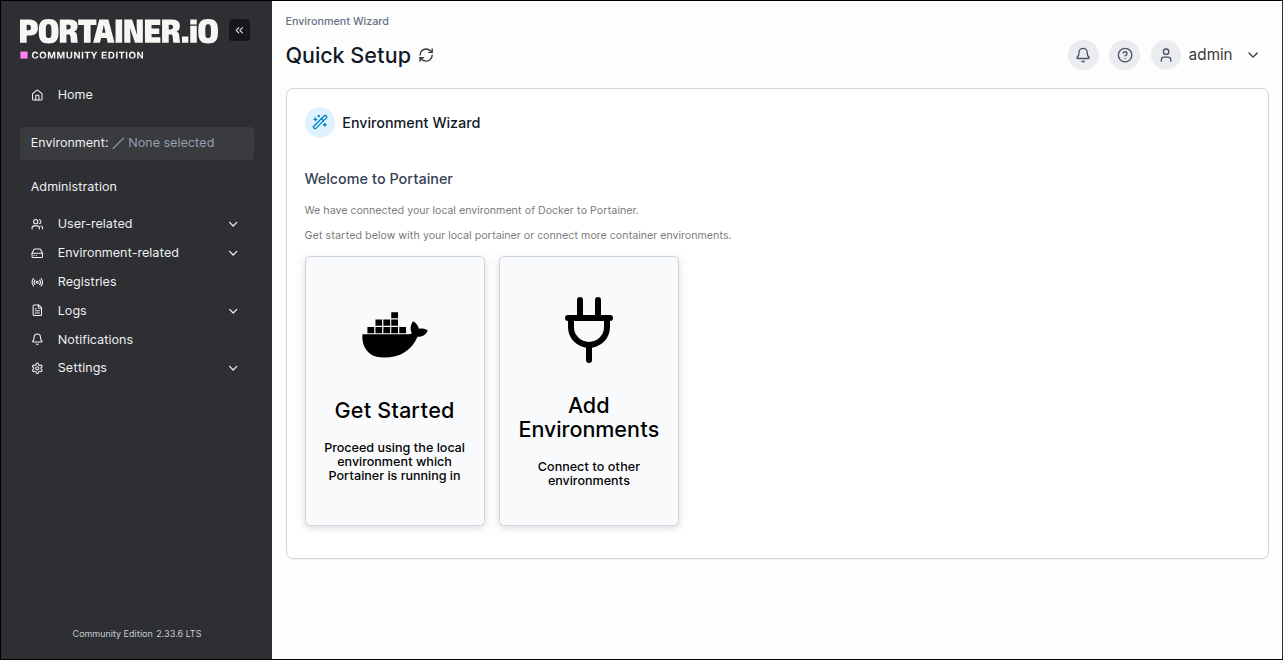Go to Home in the sidebar

point(75,95)
